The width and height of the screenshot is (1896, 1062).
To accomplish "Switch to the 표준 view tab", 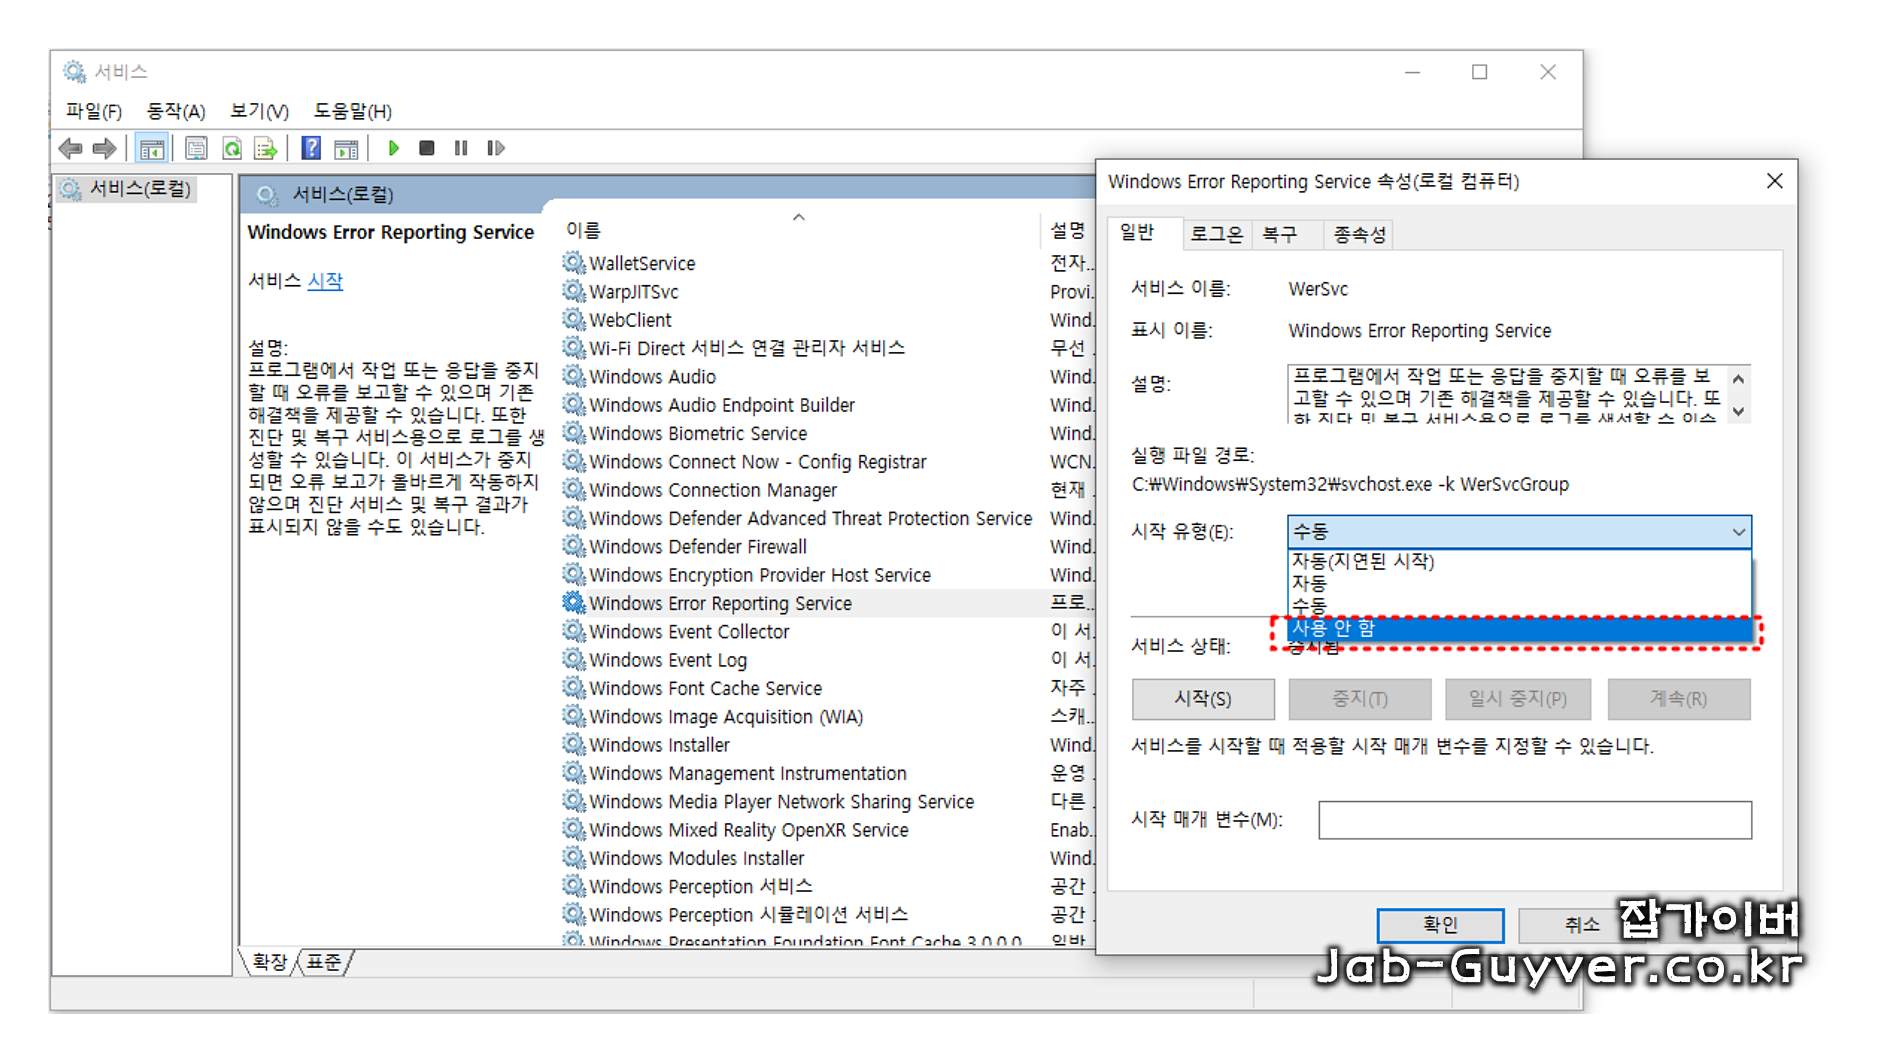I will (323, 962).
